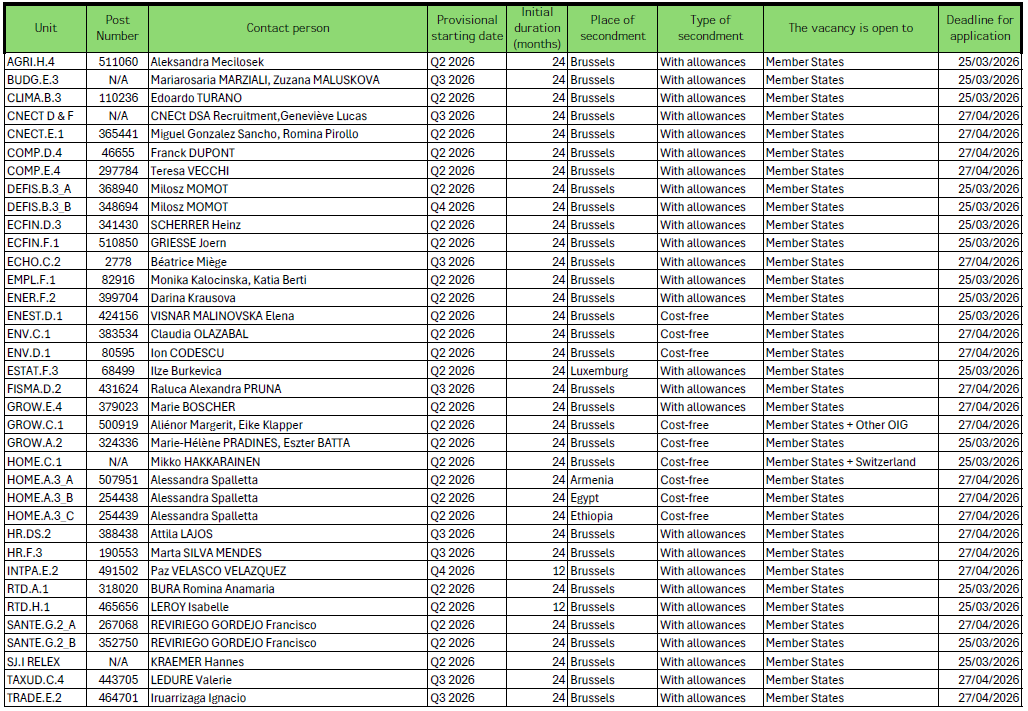Click the Luxemburg place cell
1028x711 pixels.
(x=599, y=371)
